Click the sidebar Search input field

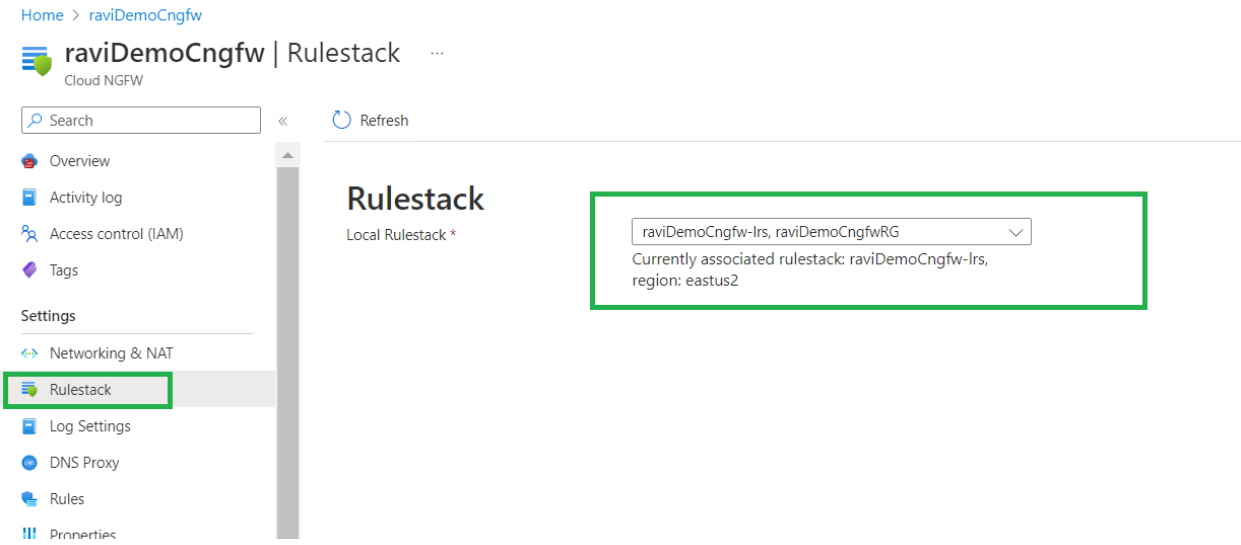click(141, 120)
